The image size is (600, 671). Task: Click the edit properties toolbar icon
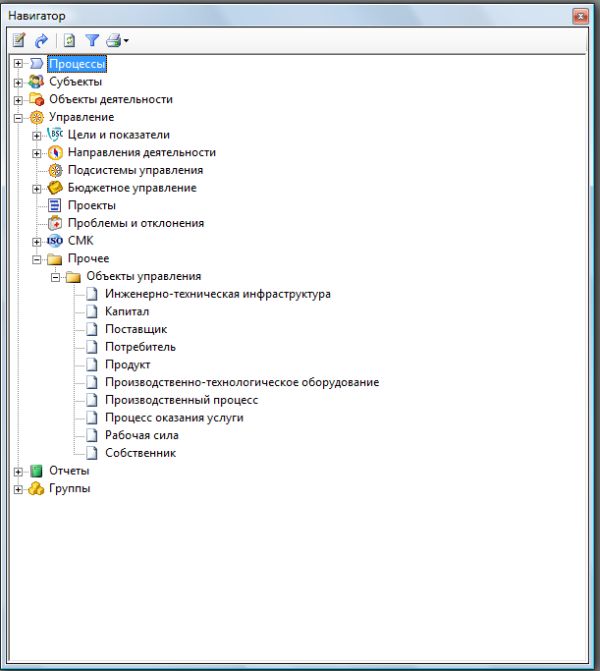click(x=19, y=41)
